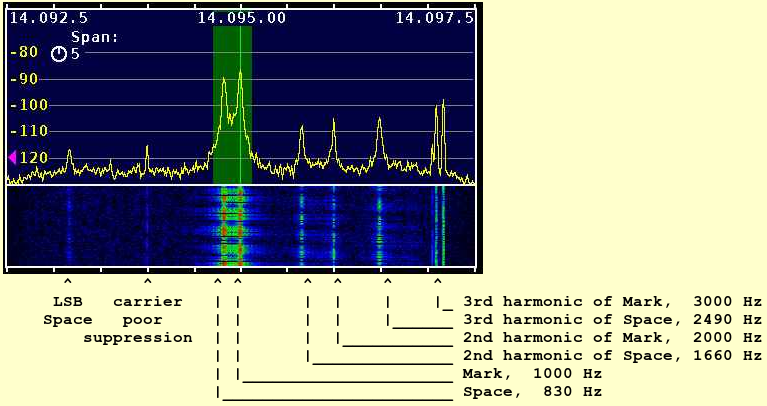Click the -100 dB scale label
The image size is (767, 406).
click(22, 105)
